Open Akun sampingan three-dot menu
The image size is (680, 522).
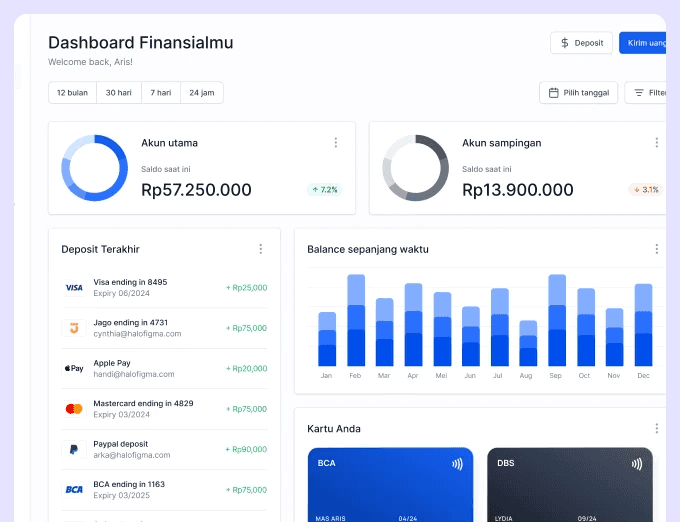point(657,143)
